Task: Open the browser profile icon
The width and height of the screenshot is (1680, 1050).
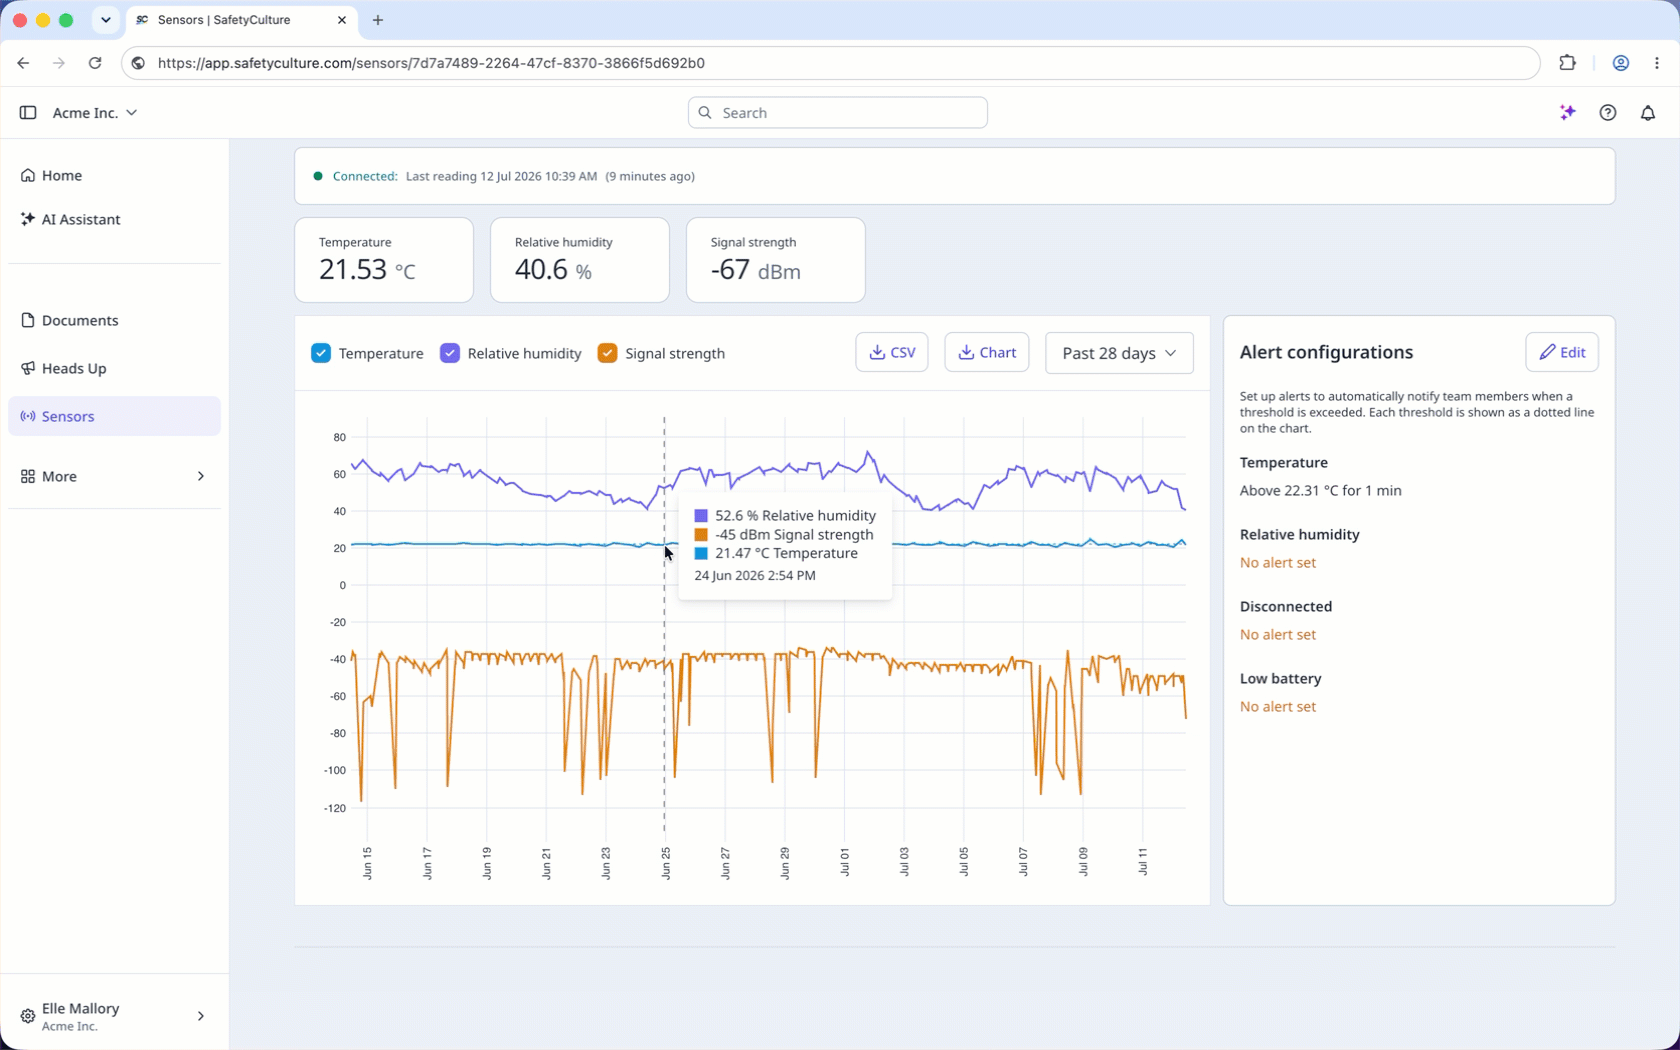Action: click(1621, 63)
